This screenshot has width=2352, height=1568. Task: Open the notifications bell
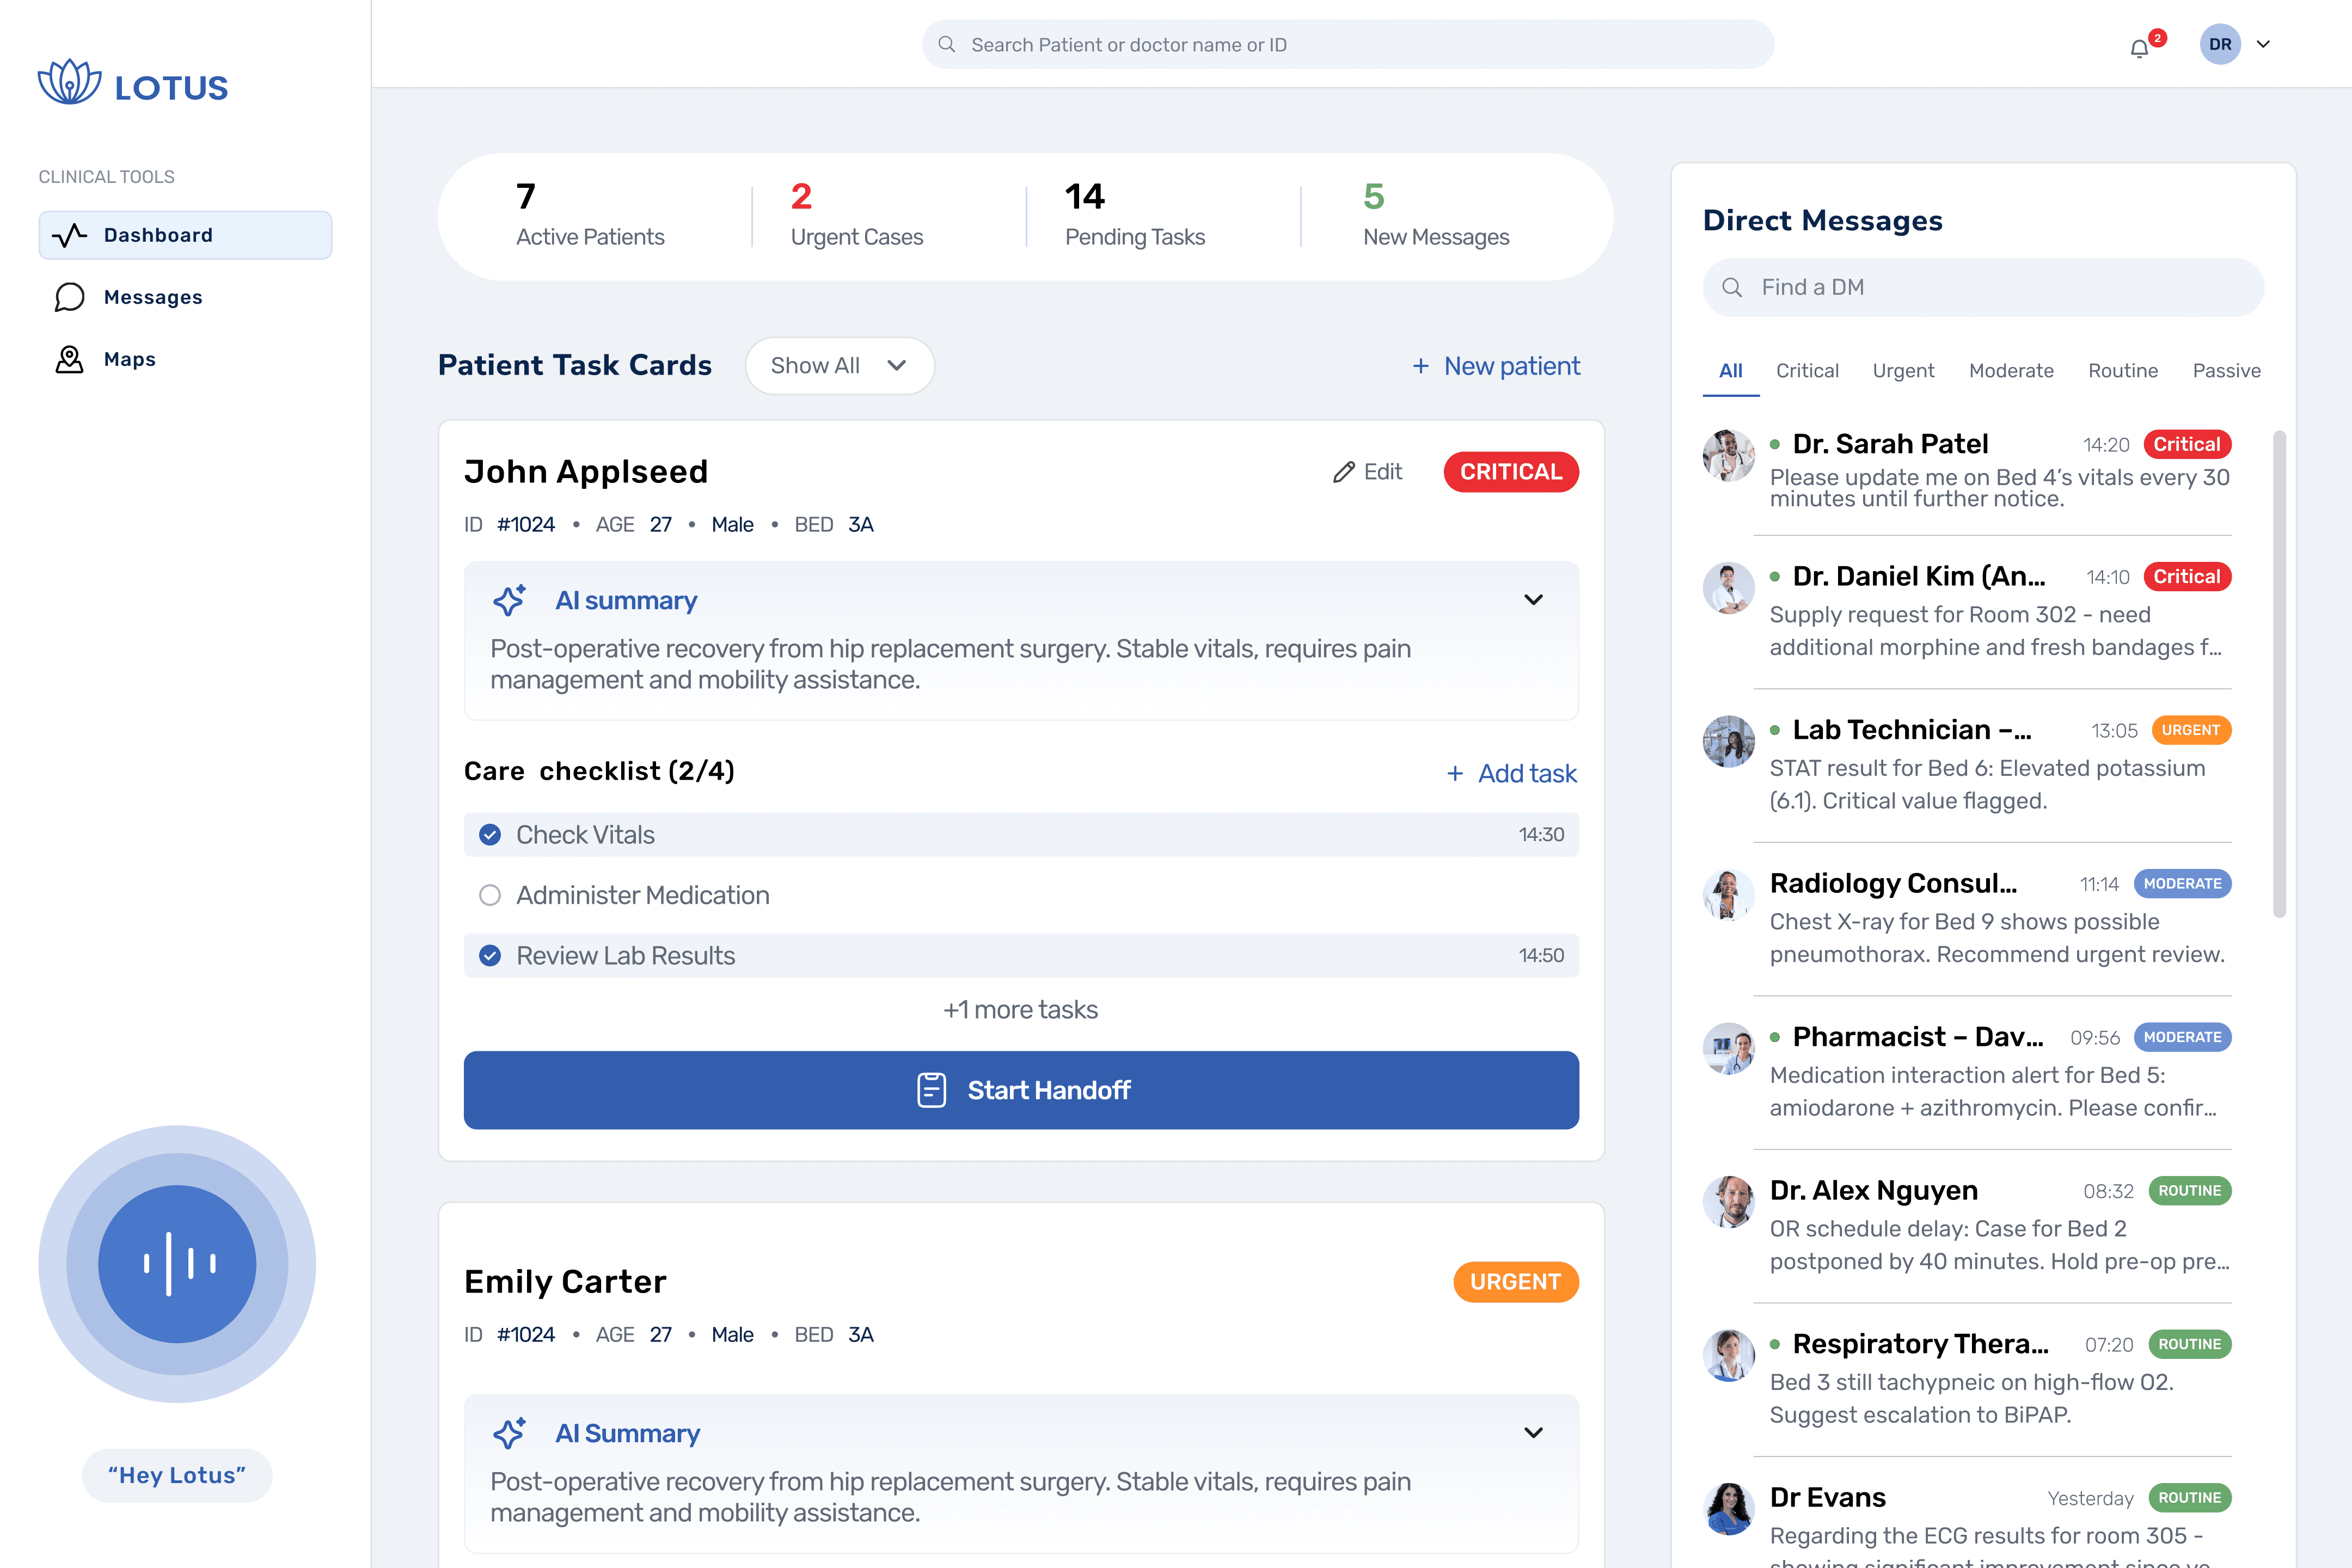pyautogui.click(x=2139, y=48)
